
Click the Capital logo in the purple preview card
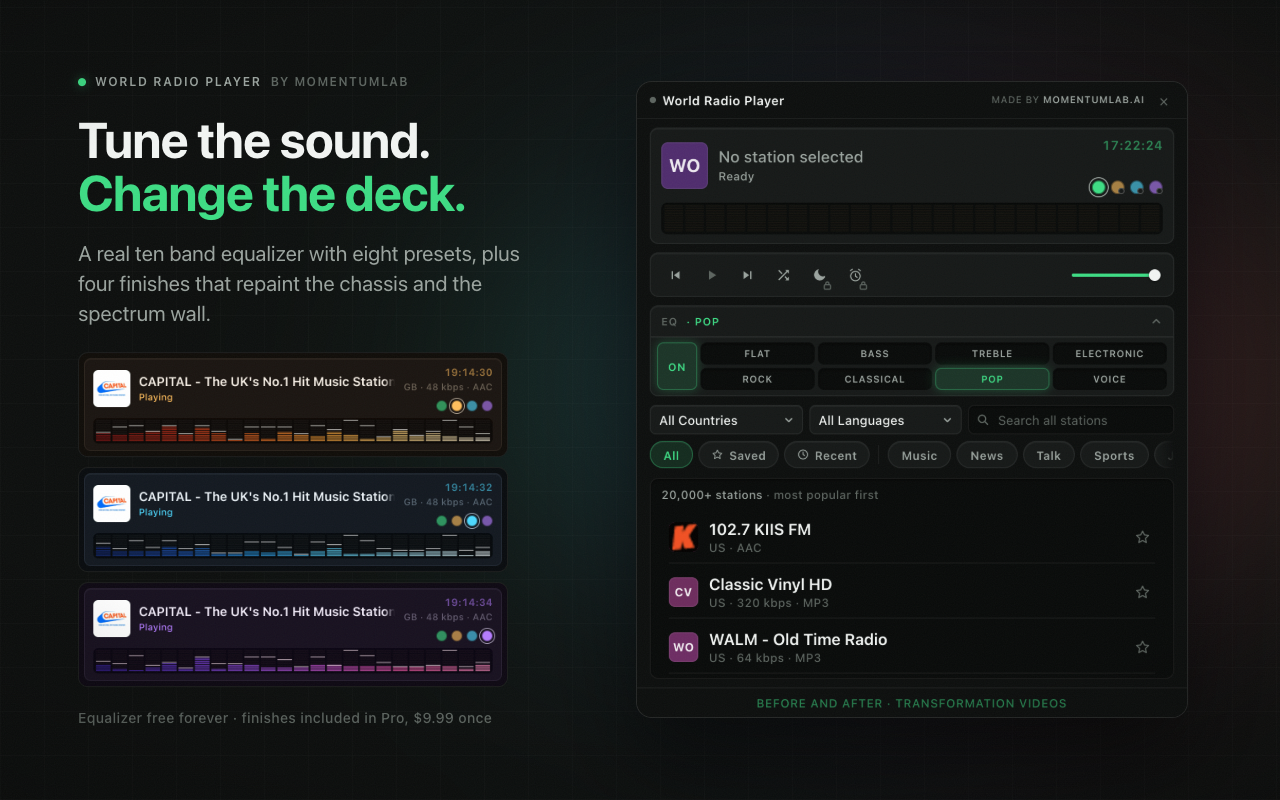pos(112,618)
